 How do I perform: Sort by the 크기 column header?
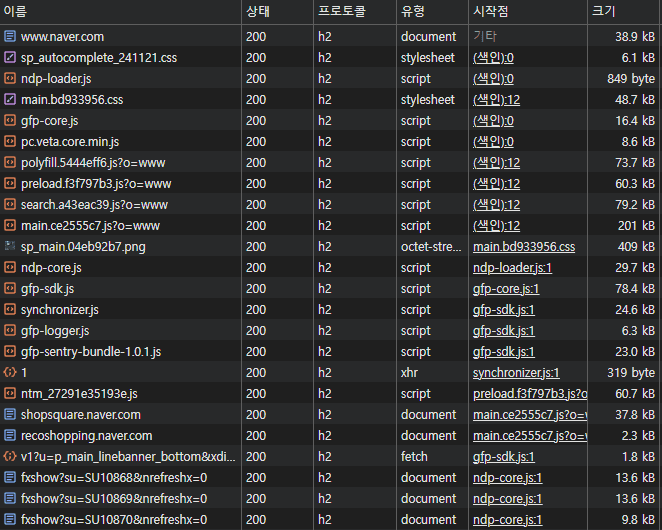625,11
